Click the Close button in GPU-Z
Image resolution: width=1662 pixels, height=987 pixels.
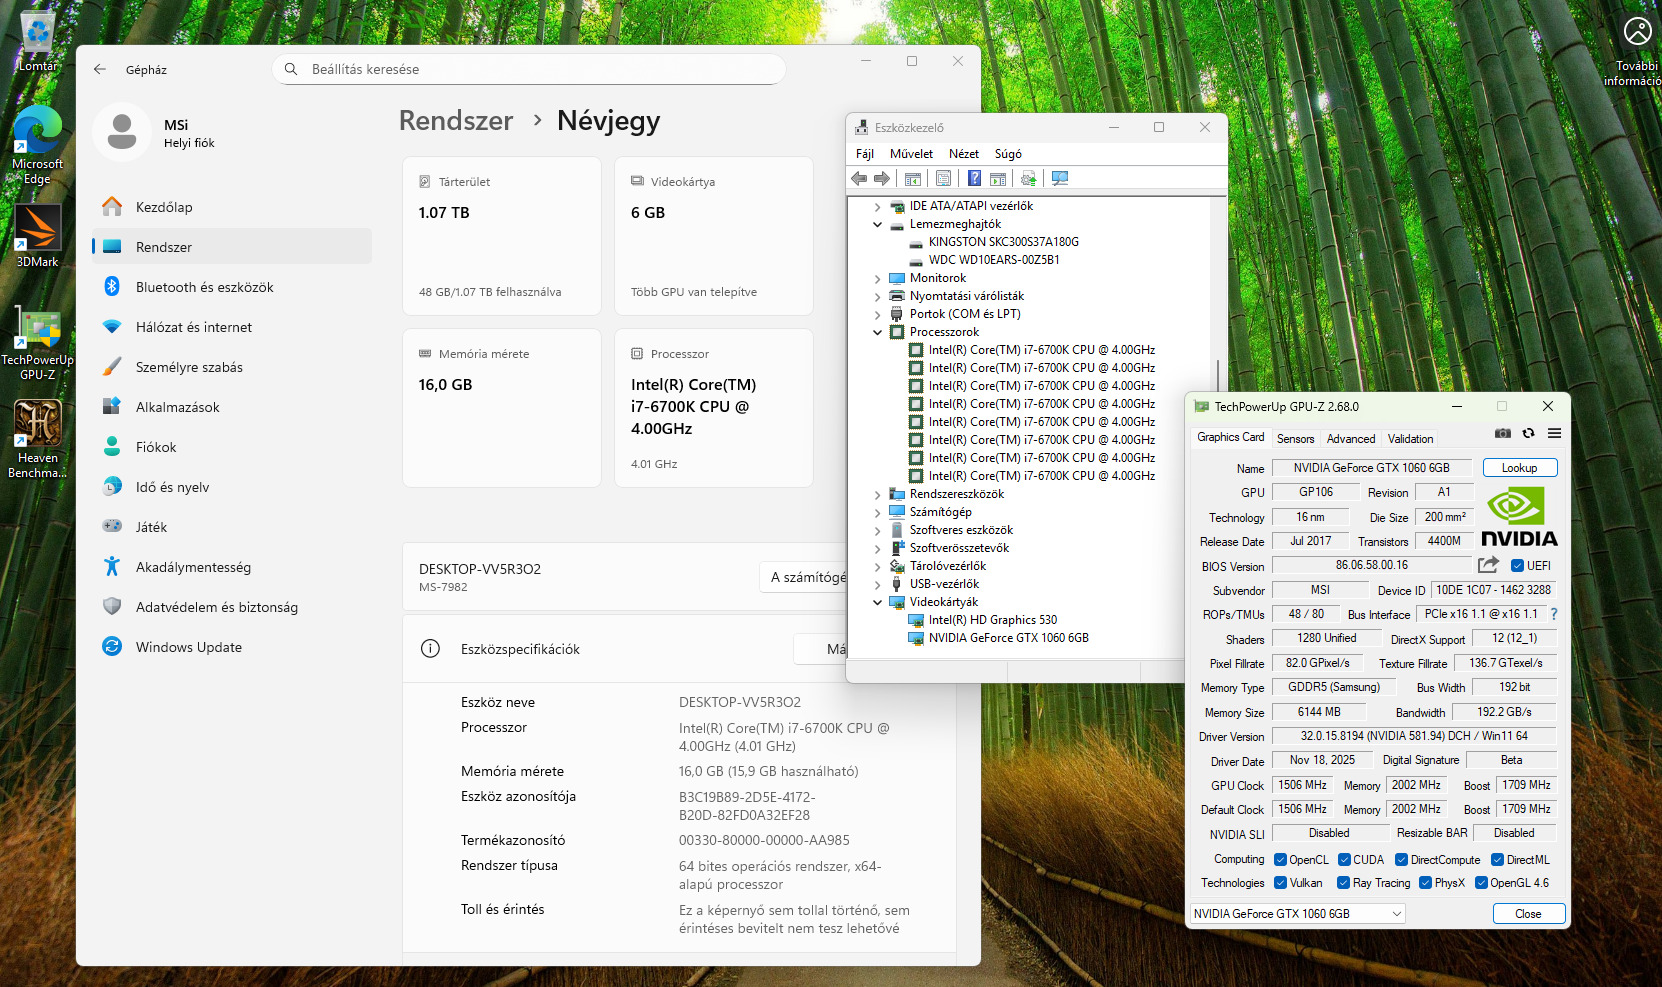[x=1528, y=914]
